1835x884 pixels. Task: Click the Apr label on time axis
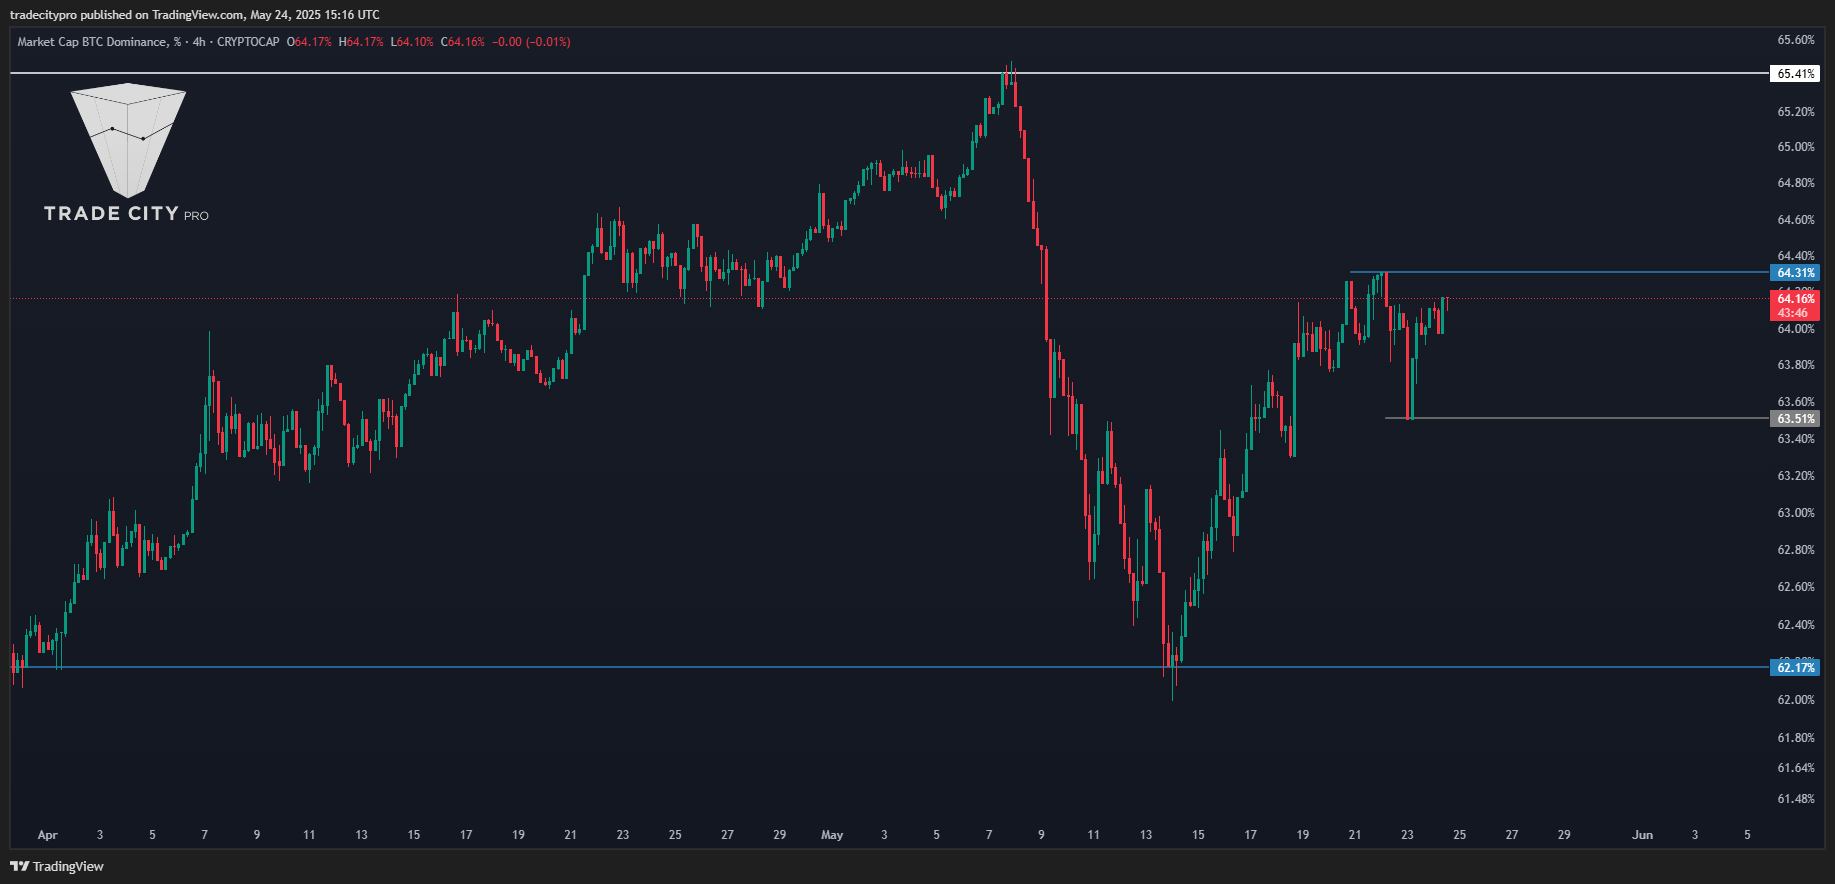coord(47,834)
